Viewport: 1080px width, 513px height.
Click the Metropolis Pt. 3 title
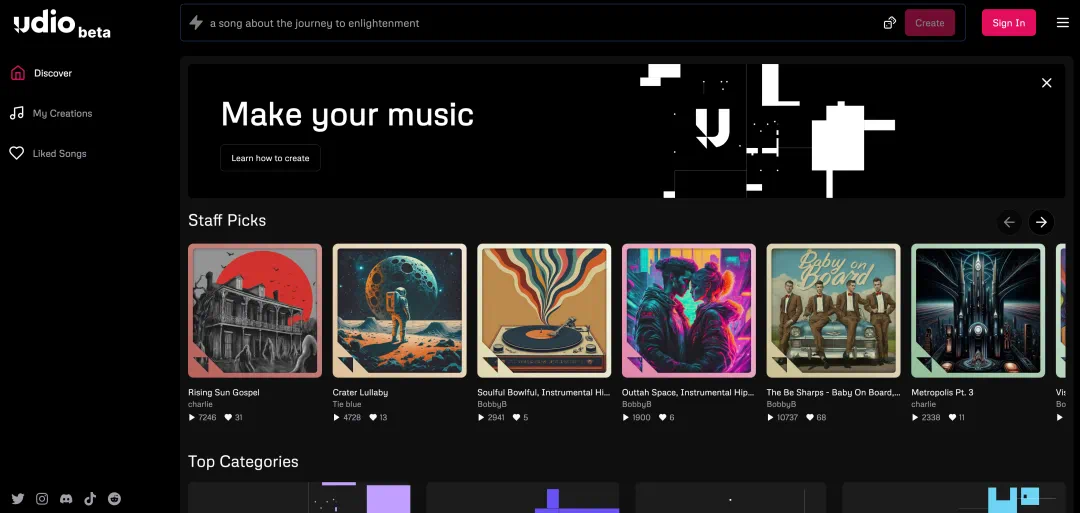[942, 392]
